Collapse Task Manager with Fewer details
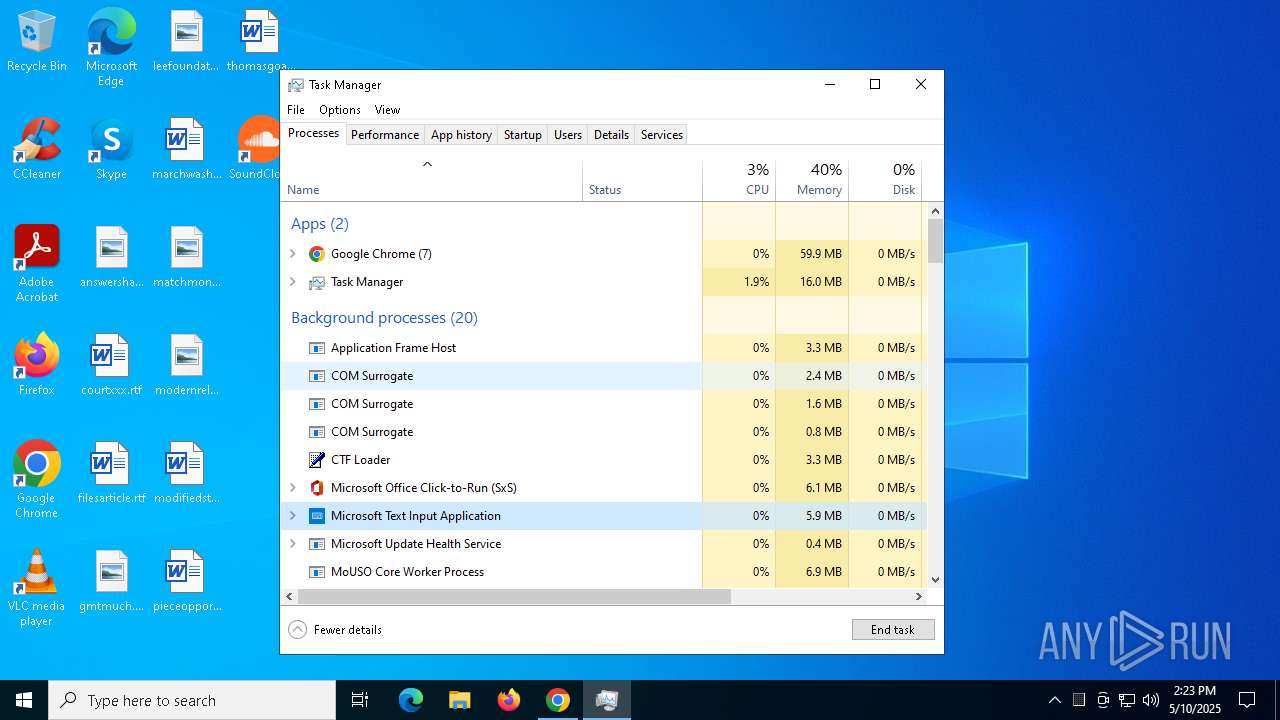Image resolution: width=1280 pixels, height=720 pixels. (x=335, y=630)
